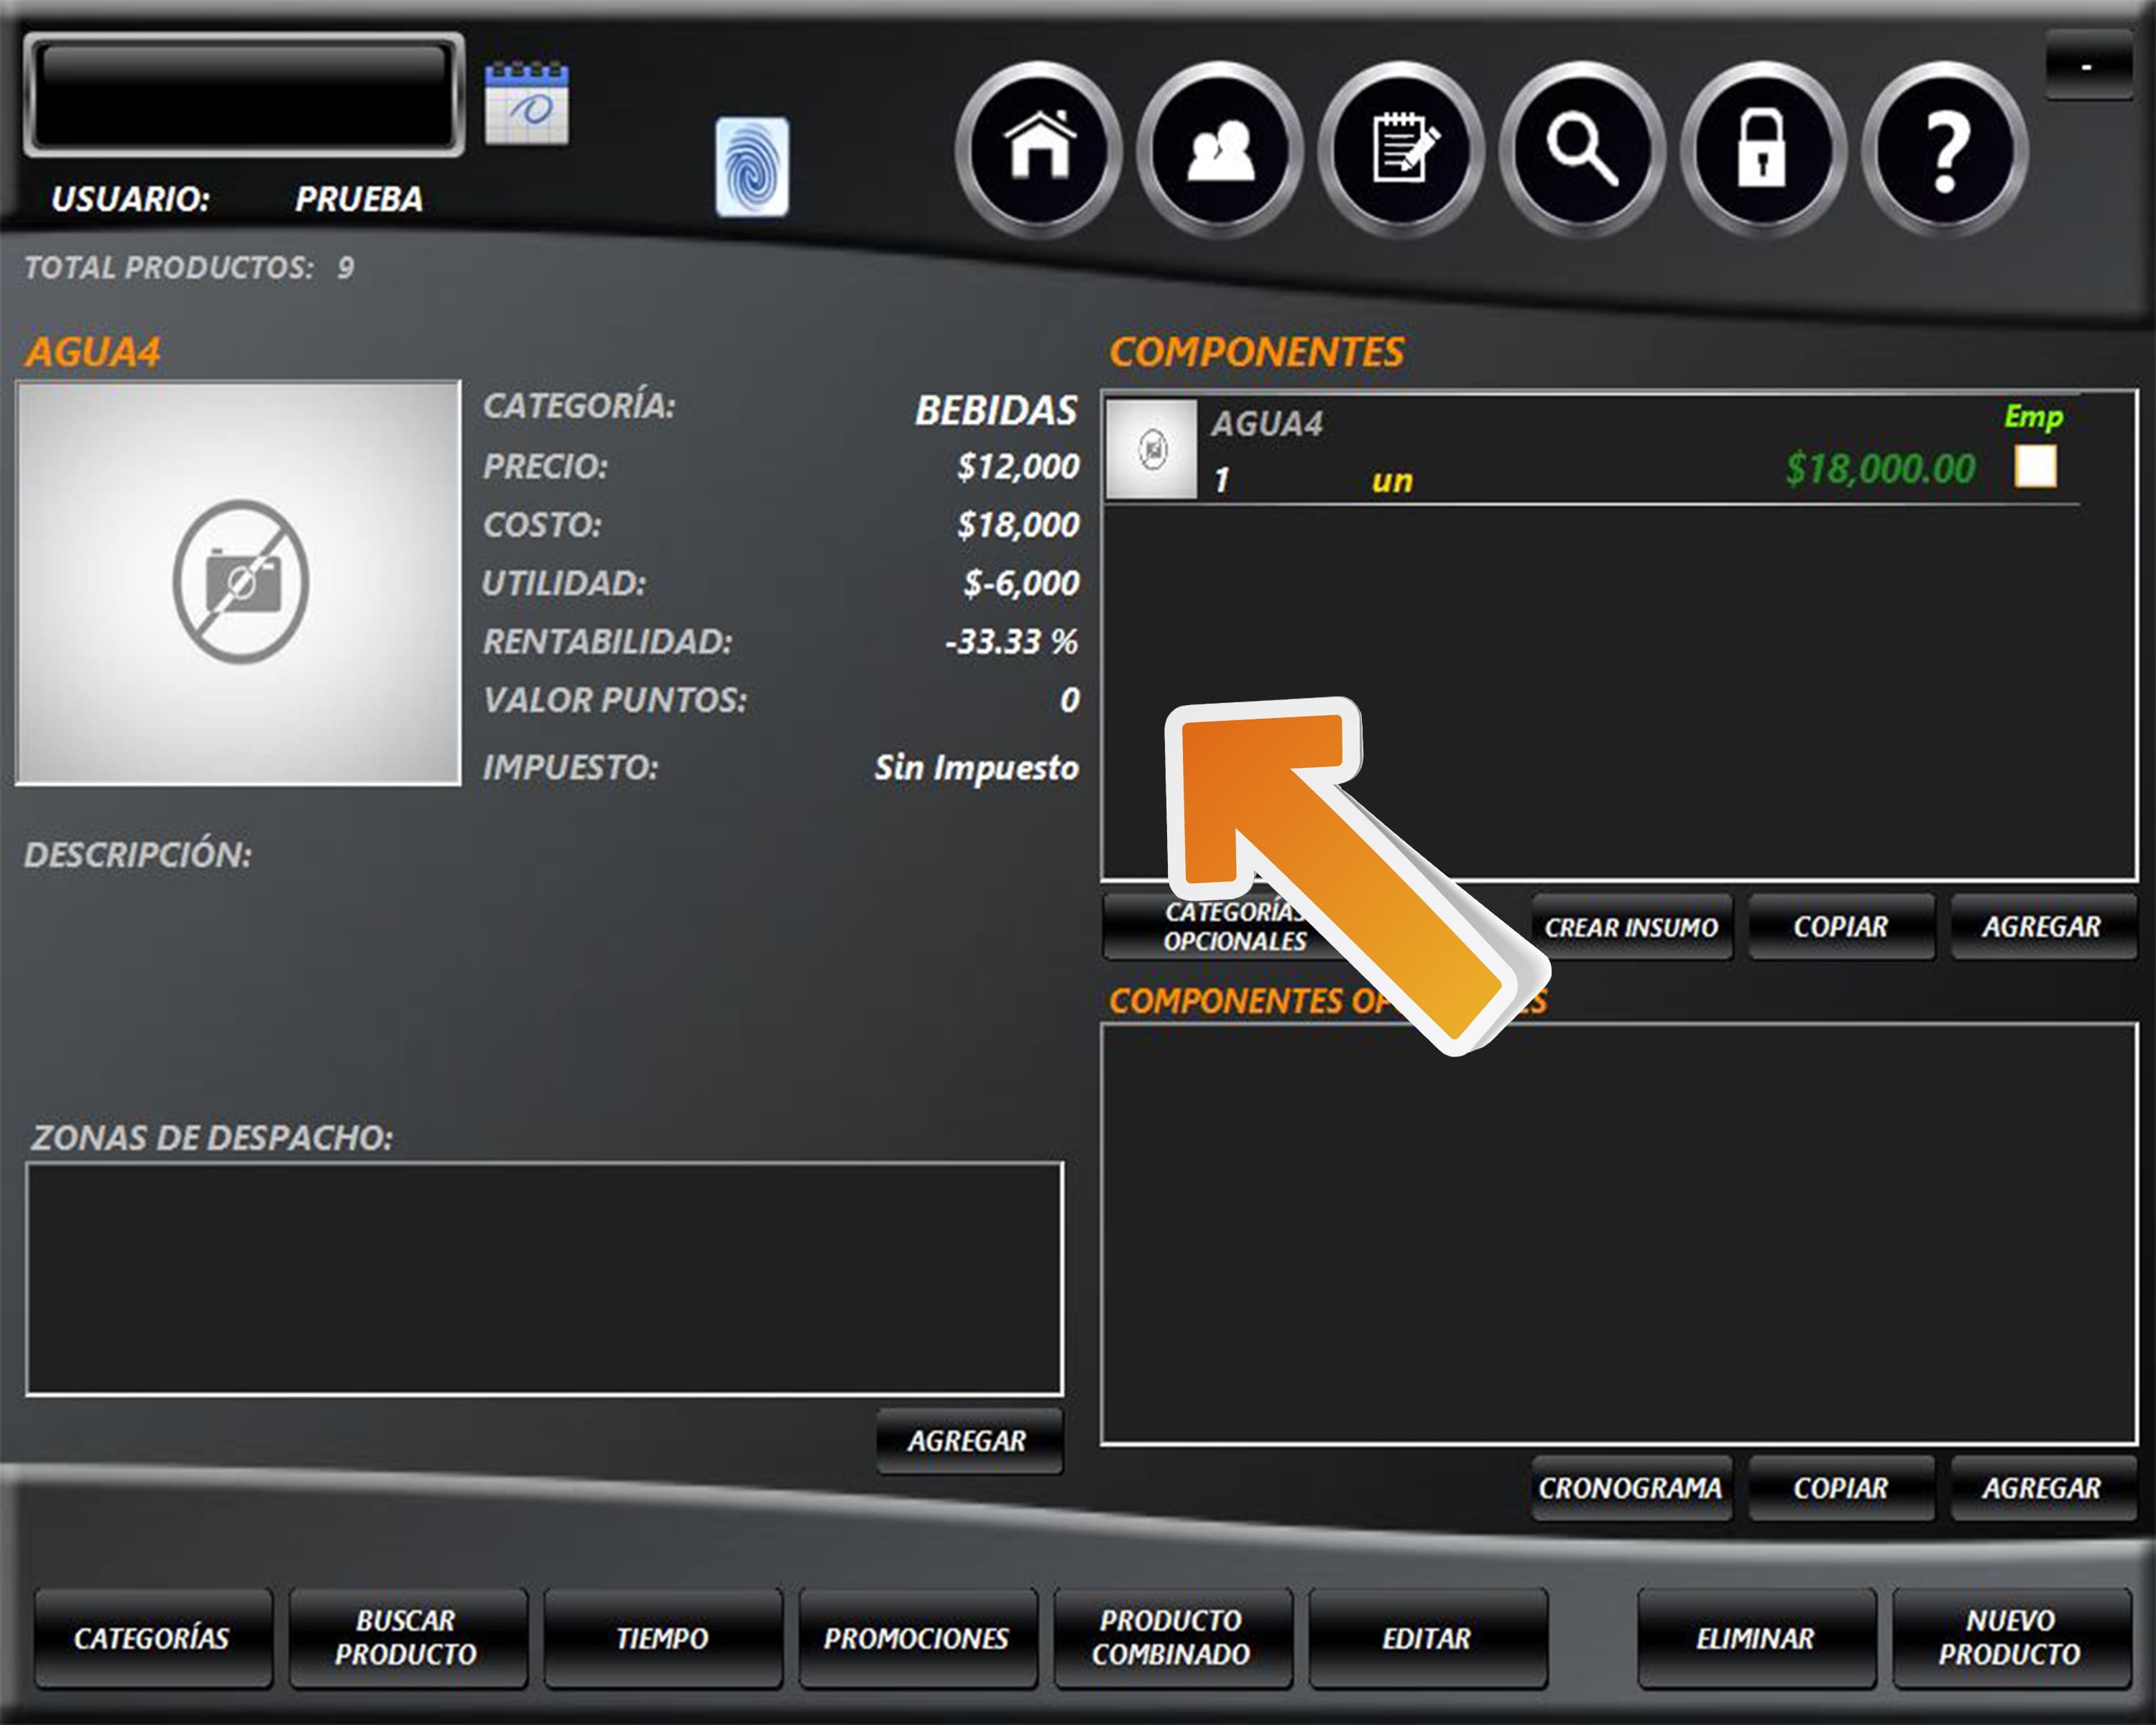
Task: Open the calendar icon
Action: (x=527, y=104)
